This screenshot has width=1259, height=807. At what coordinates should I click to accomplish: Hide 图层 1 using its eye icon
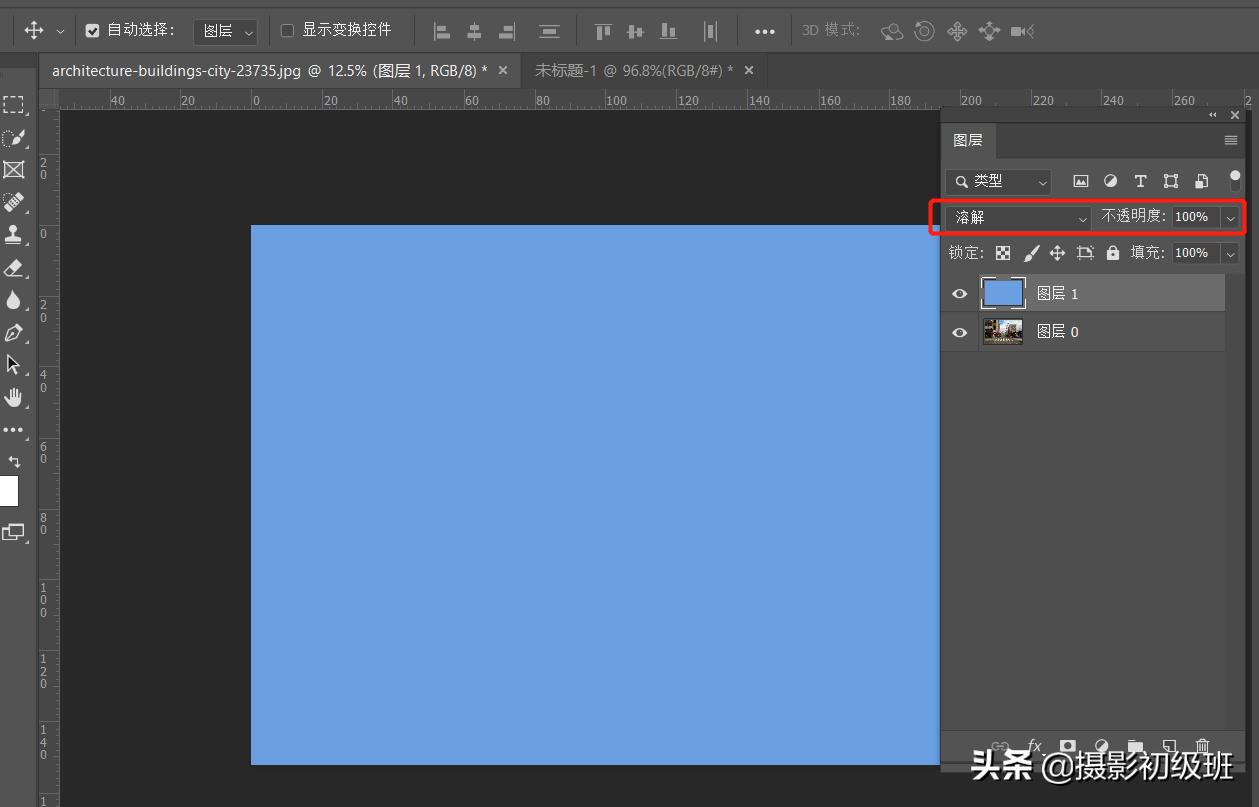(x=960, y=294)
